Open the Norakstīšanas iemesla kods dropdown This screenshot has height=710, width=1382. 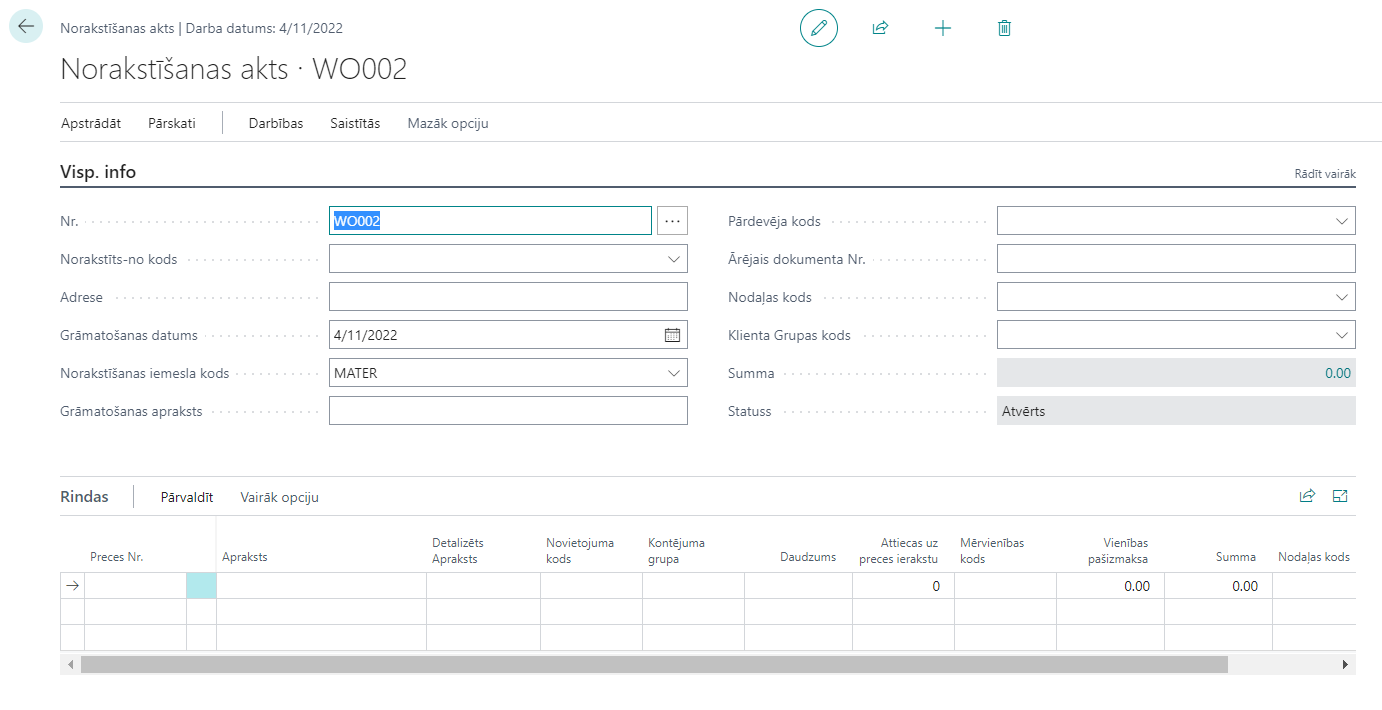click(673, 373)
